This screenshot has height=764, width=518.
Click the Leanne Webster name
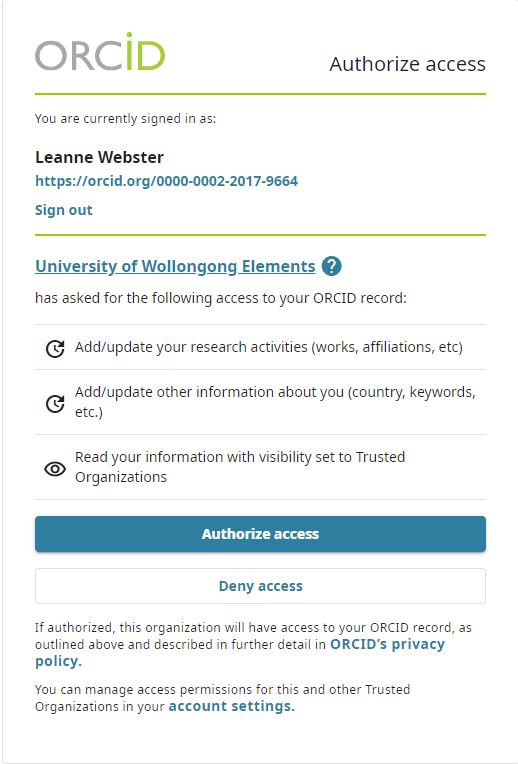(x=99, y=157)
